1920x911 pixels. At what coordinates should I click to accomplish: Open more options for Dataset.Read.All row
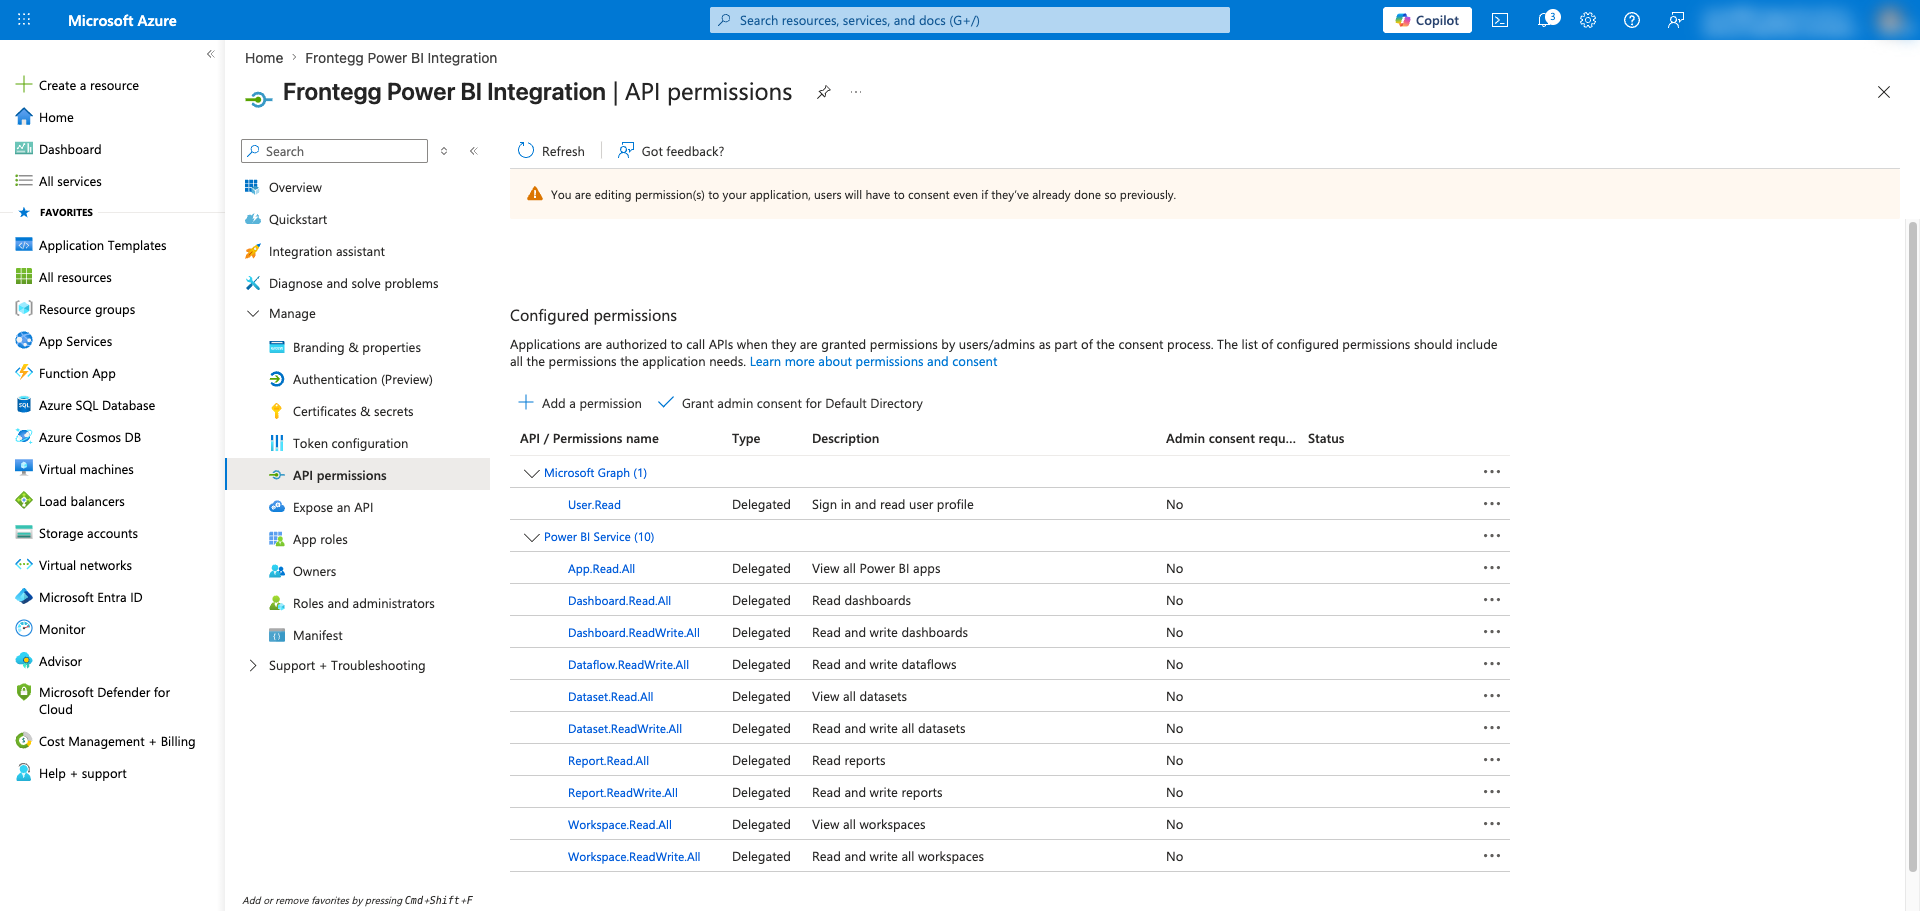tap(1492, 696)
